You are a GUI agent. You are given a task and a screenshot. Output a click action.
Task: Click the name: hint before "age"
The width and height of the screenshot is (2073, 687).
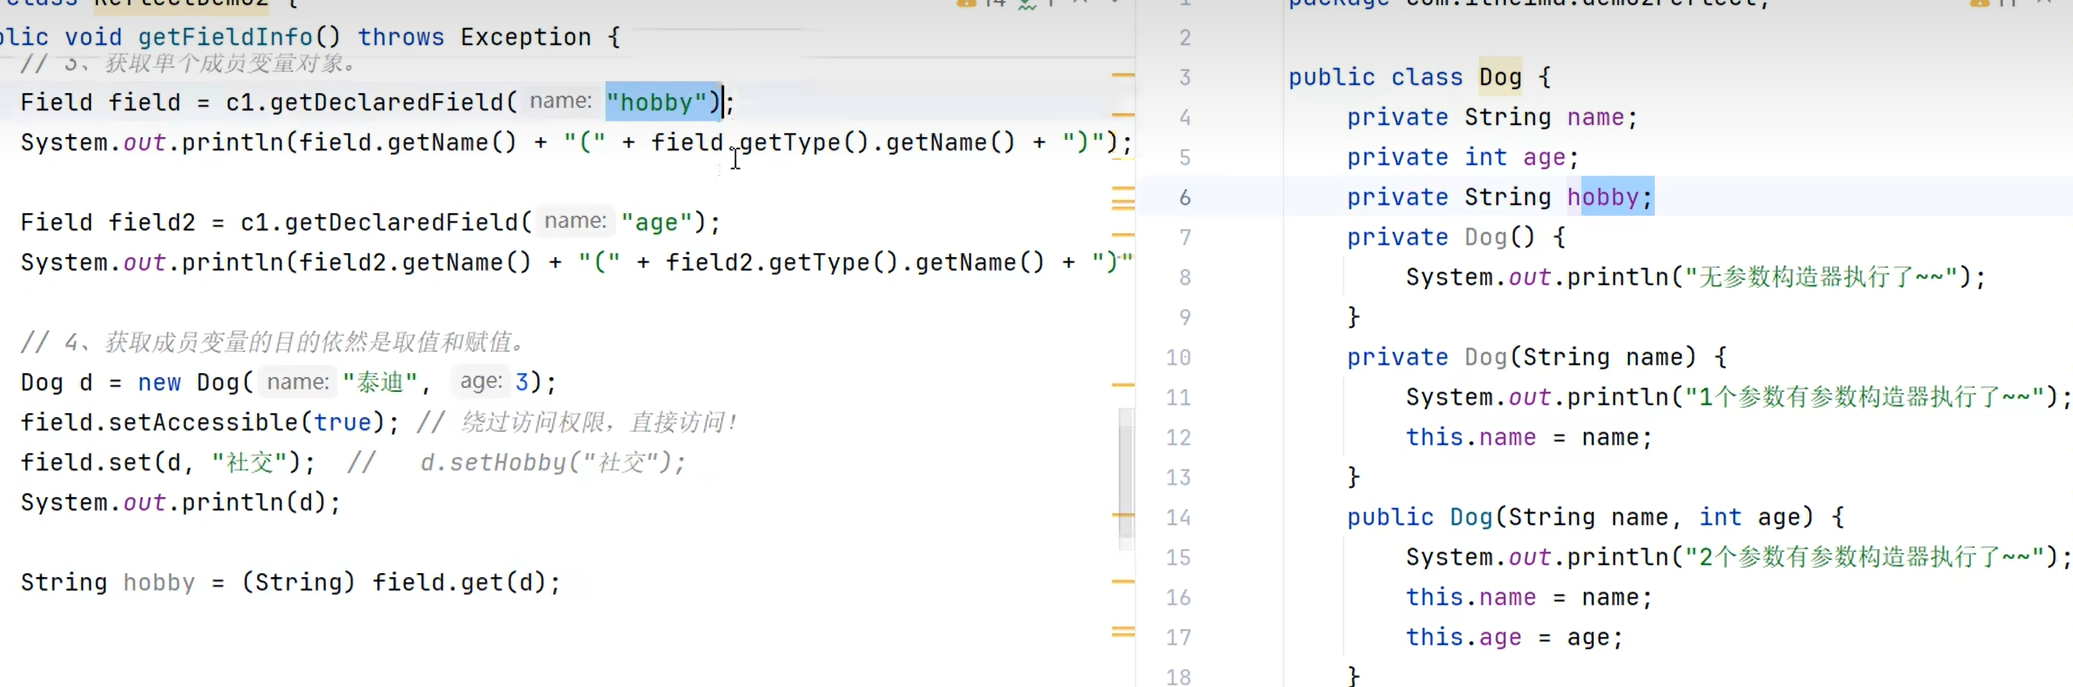point(575,221)
